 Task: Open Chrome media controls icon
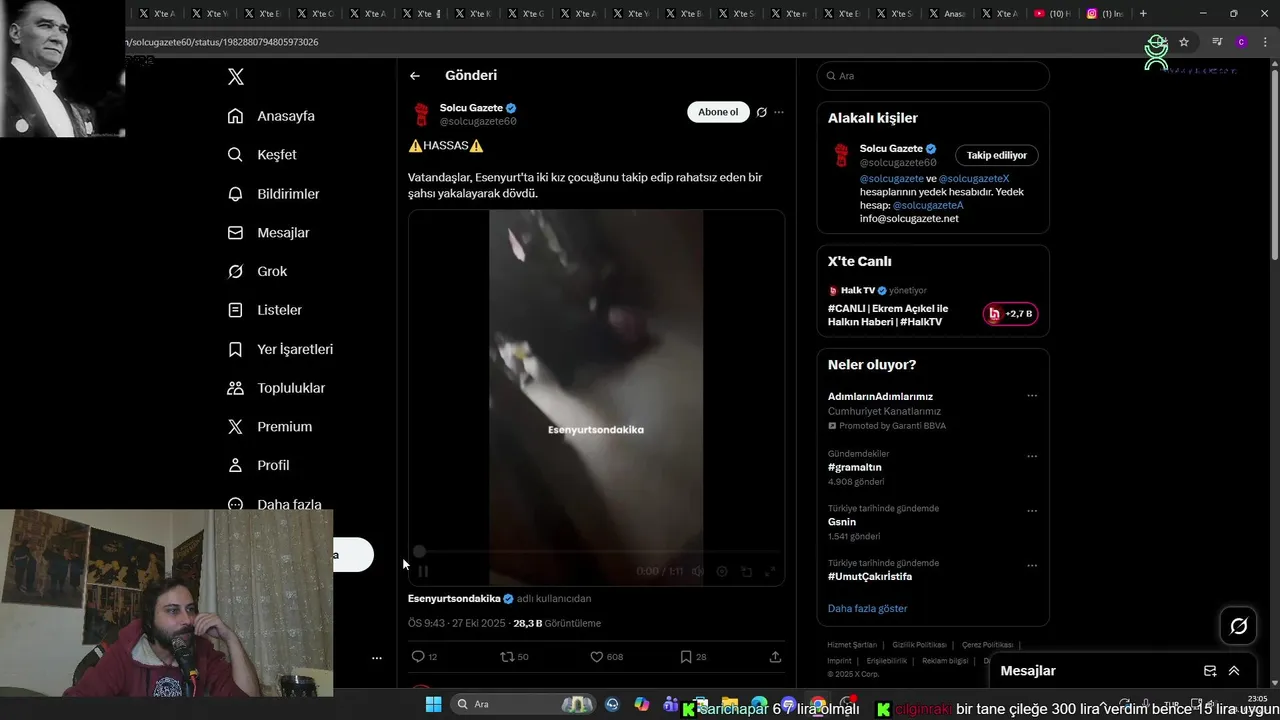[x=1217, y=42]
